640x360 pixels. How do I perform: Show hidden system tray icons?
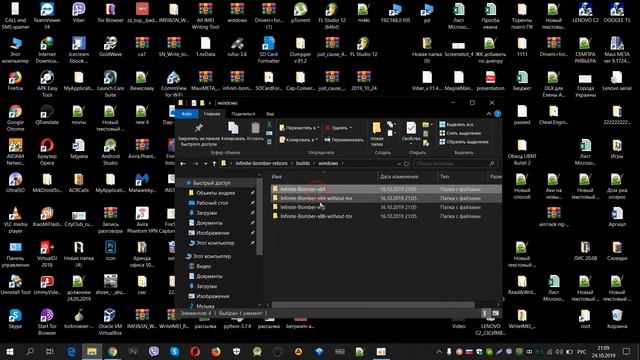point(439,351)
